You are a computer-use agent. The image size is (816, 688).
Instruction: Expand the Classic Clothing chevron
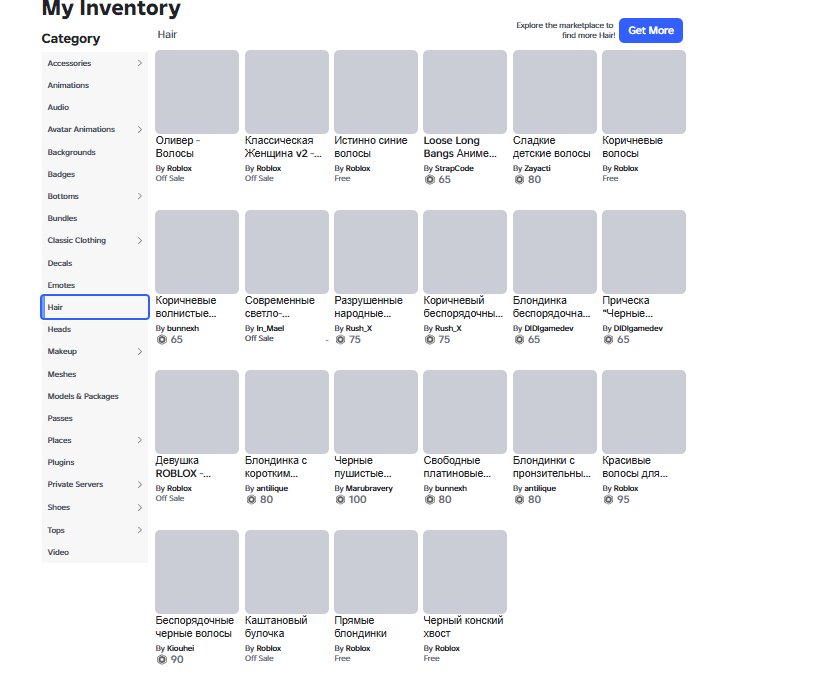click(x=139, y=240)
